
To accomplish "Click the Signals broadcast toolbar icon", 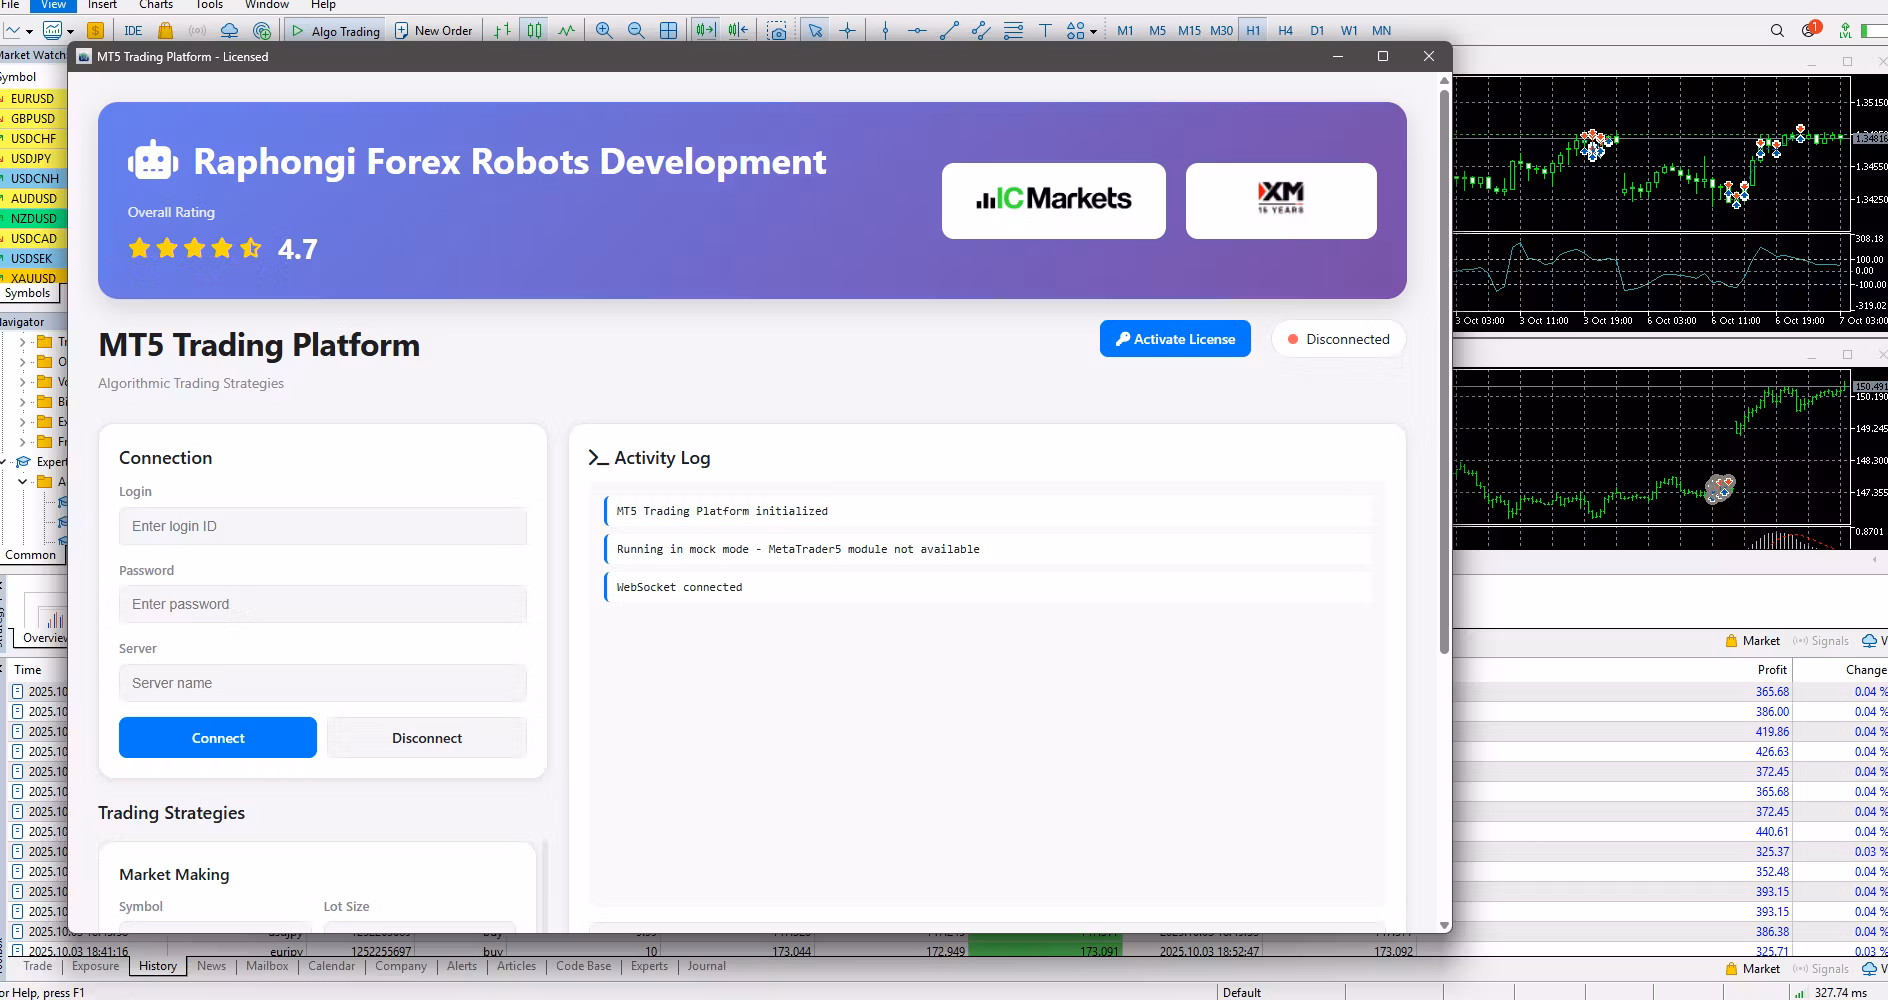I will pos(198,31).
